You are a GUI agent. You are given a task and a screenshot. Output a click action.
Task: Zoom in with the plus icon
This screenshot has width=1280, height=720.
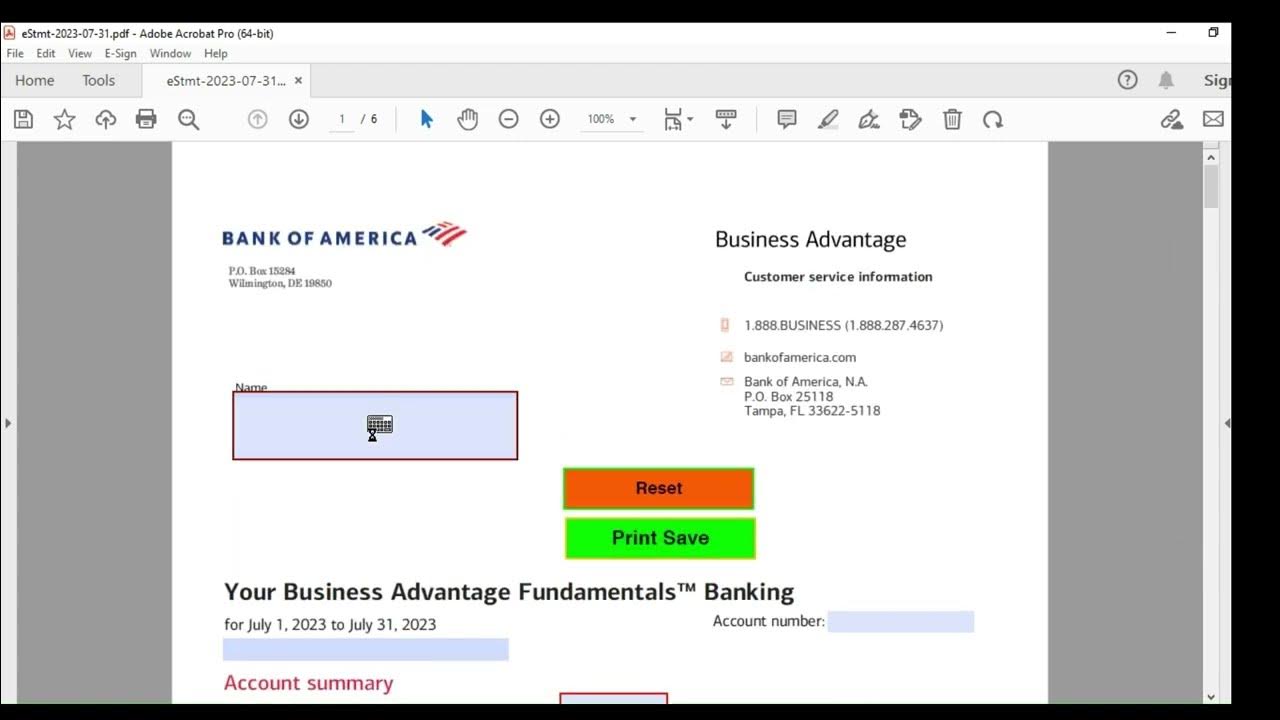tap(549, 120)
